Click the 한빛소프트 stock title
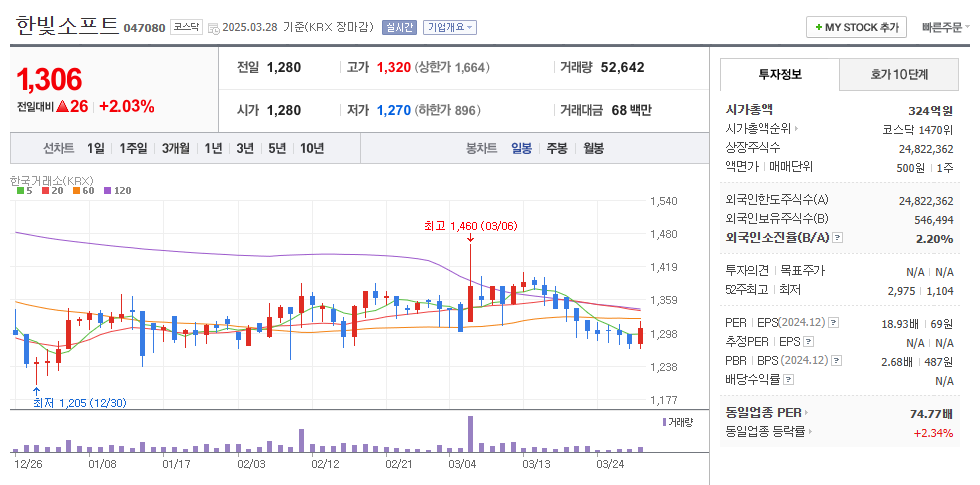The width and height of the screenshot is (980, 485). pos(67,26)
